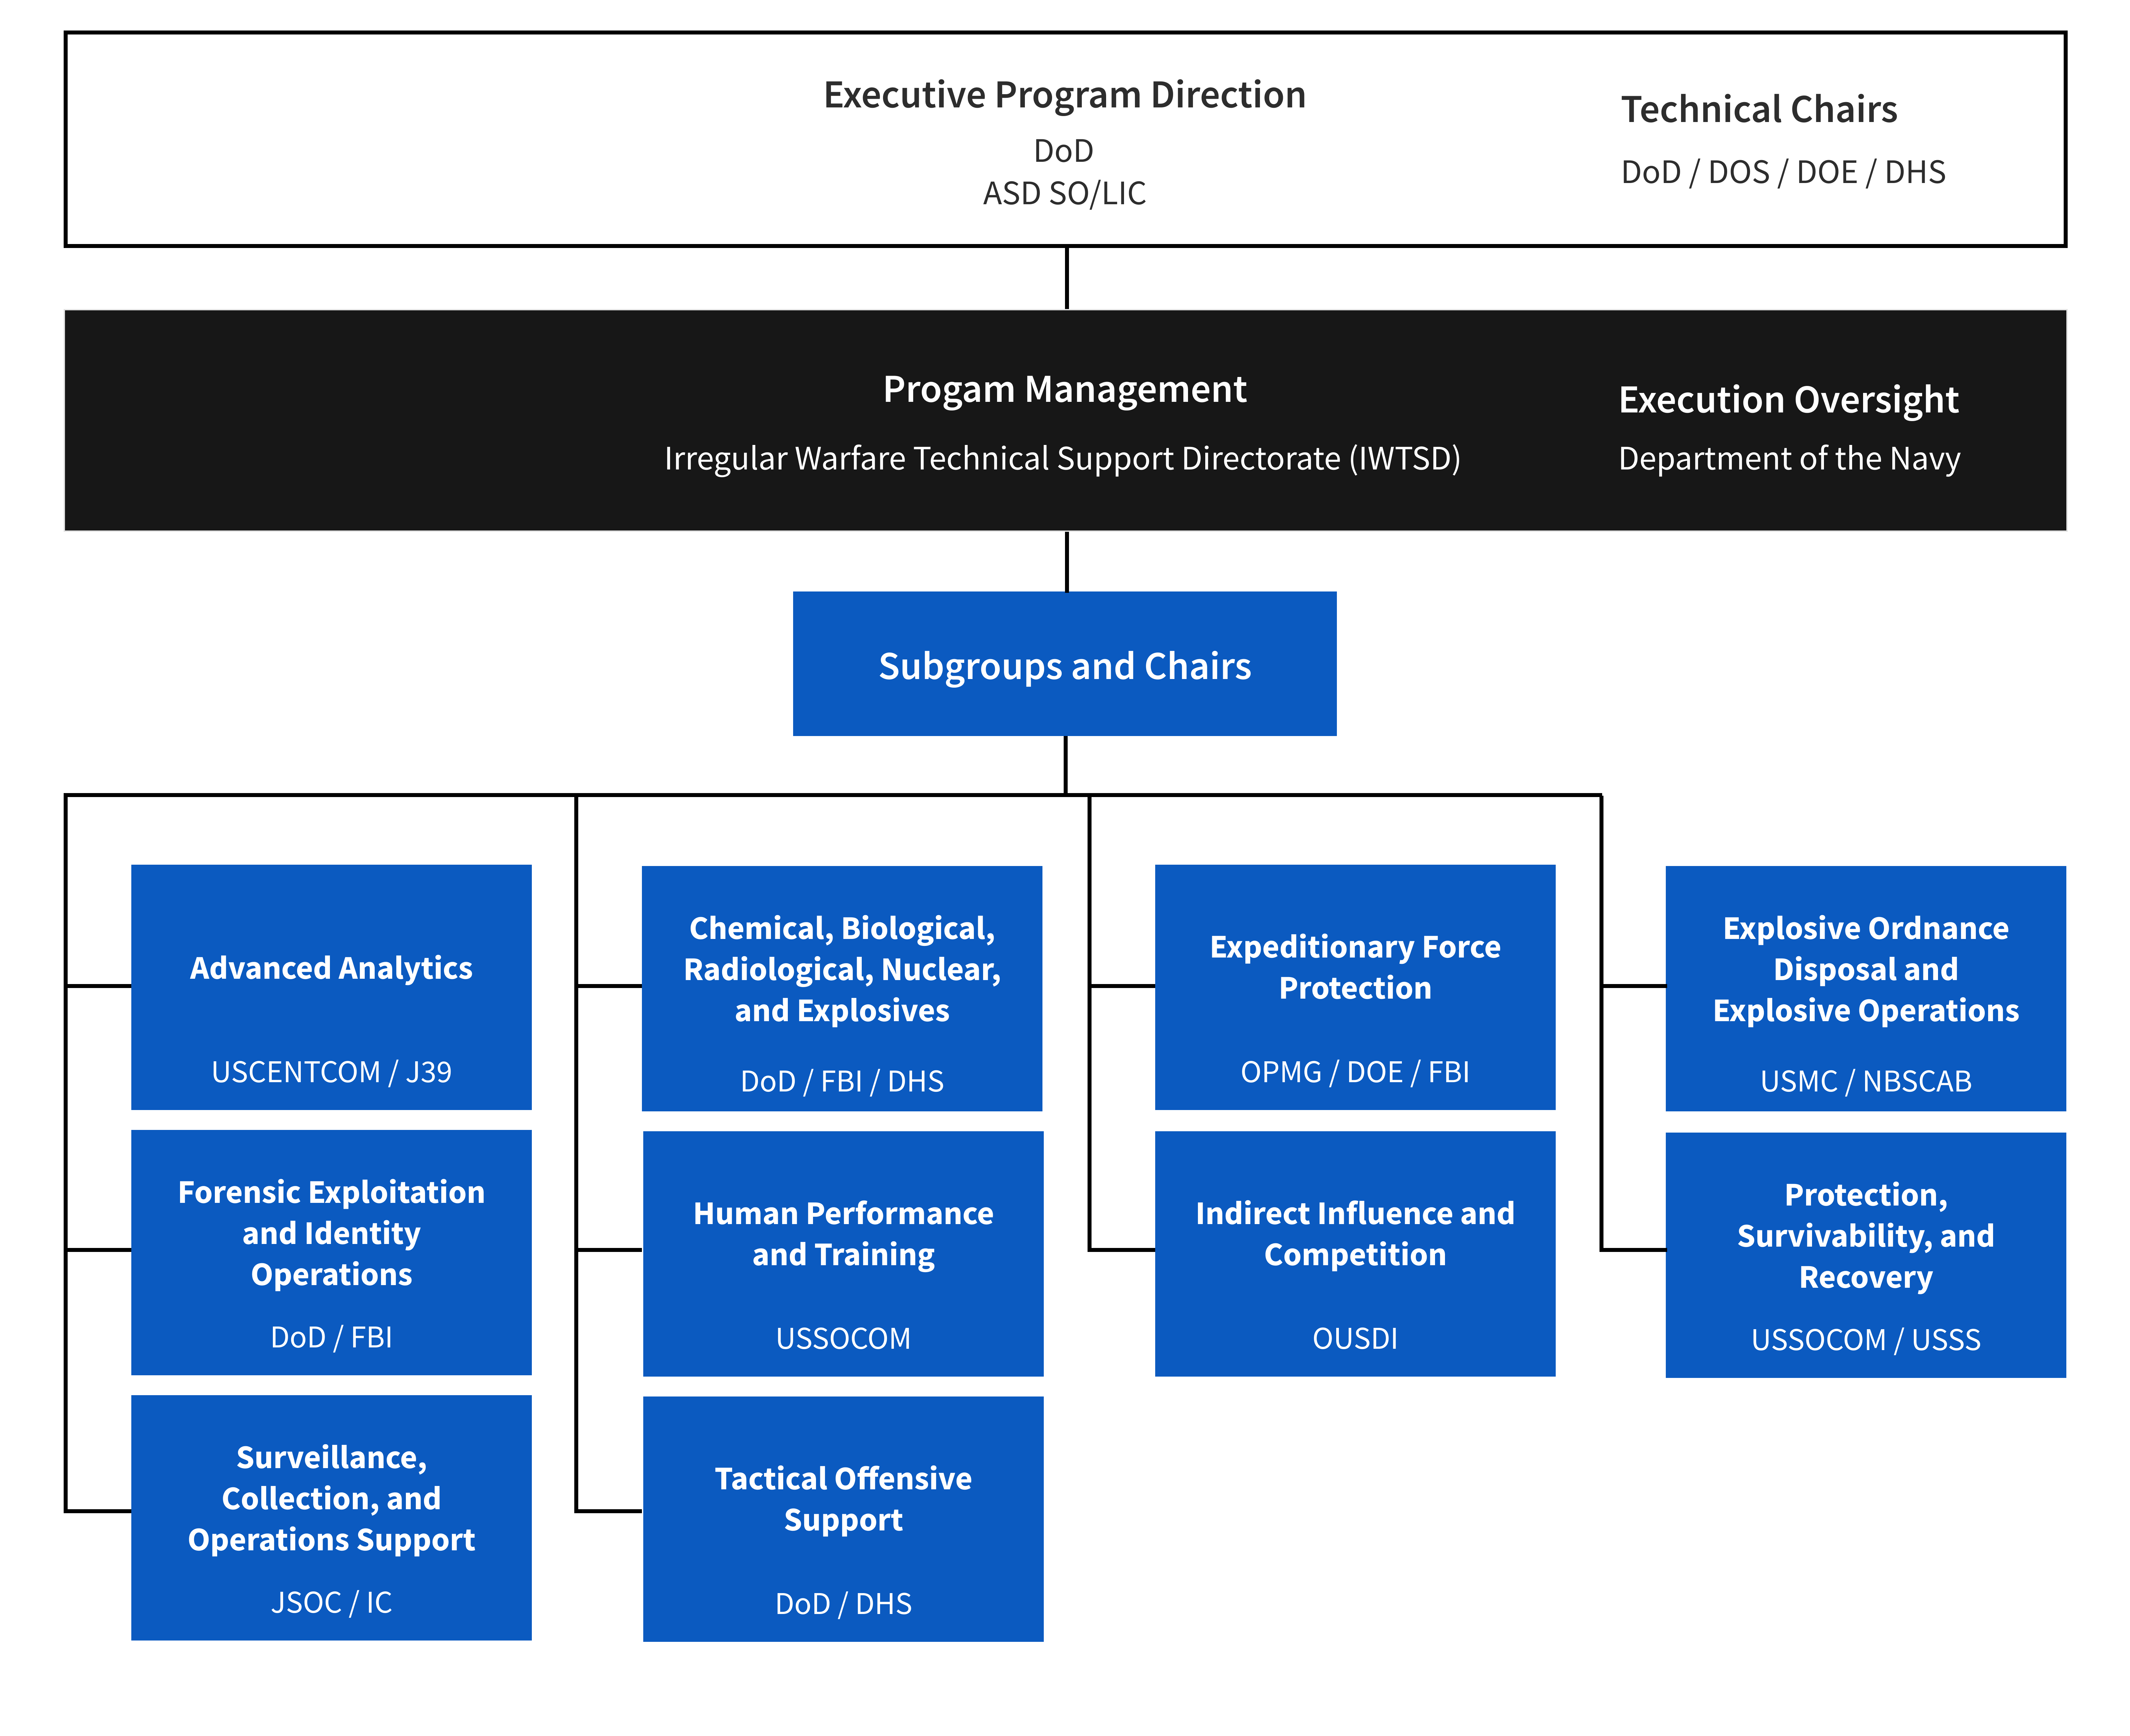Click Irregular Warfare Technical Support Directorate text
This screenshot has height=1736, width=2130.
click(x=1062, y=458)
